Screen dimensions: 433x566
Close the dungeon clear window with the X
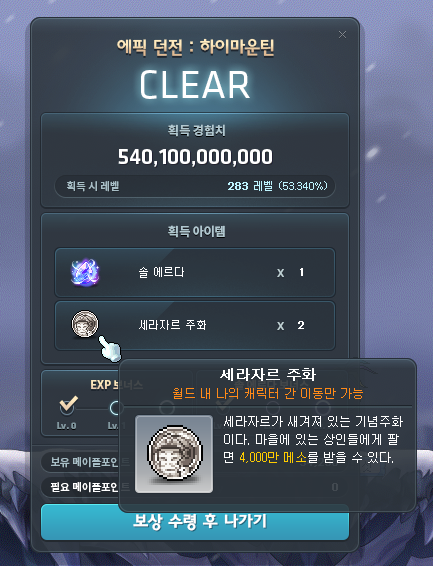pos(342,34)
